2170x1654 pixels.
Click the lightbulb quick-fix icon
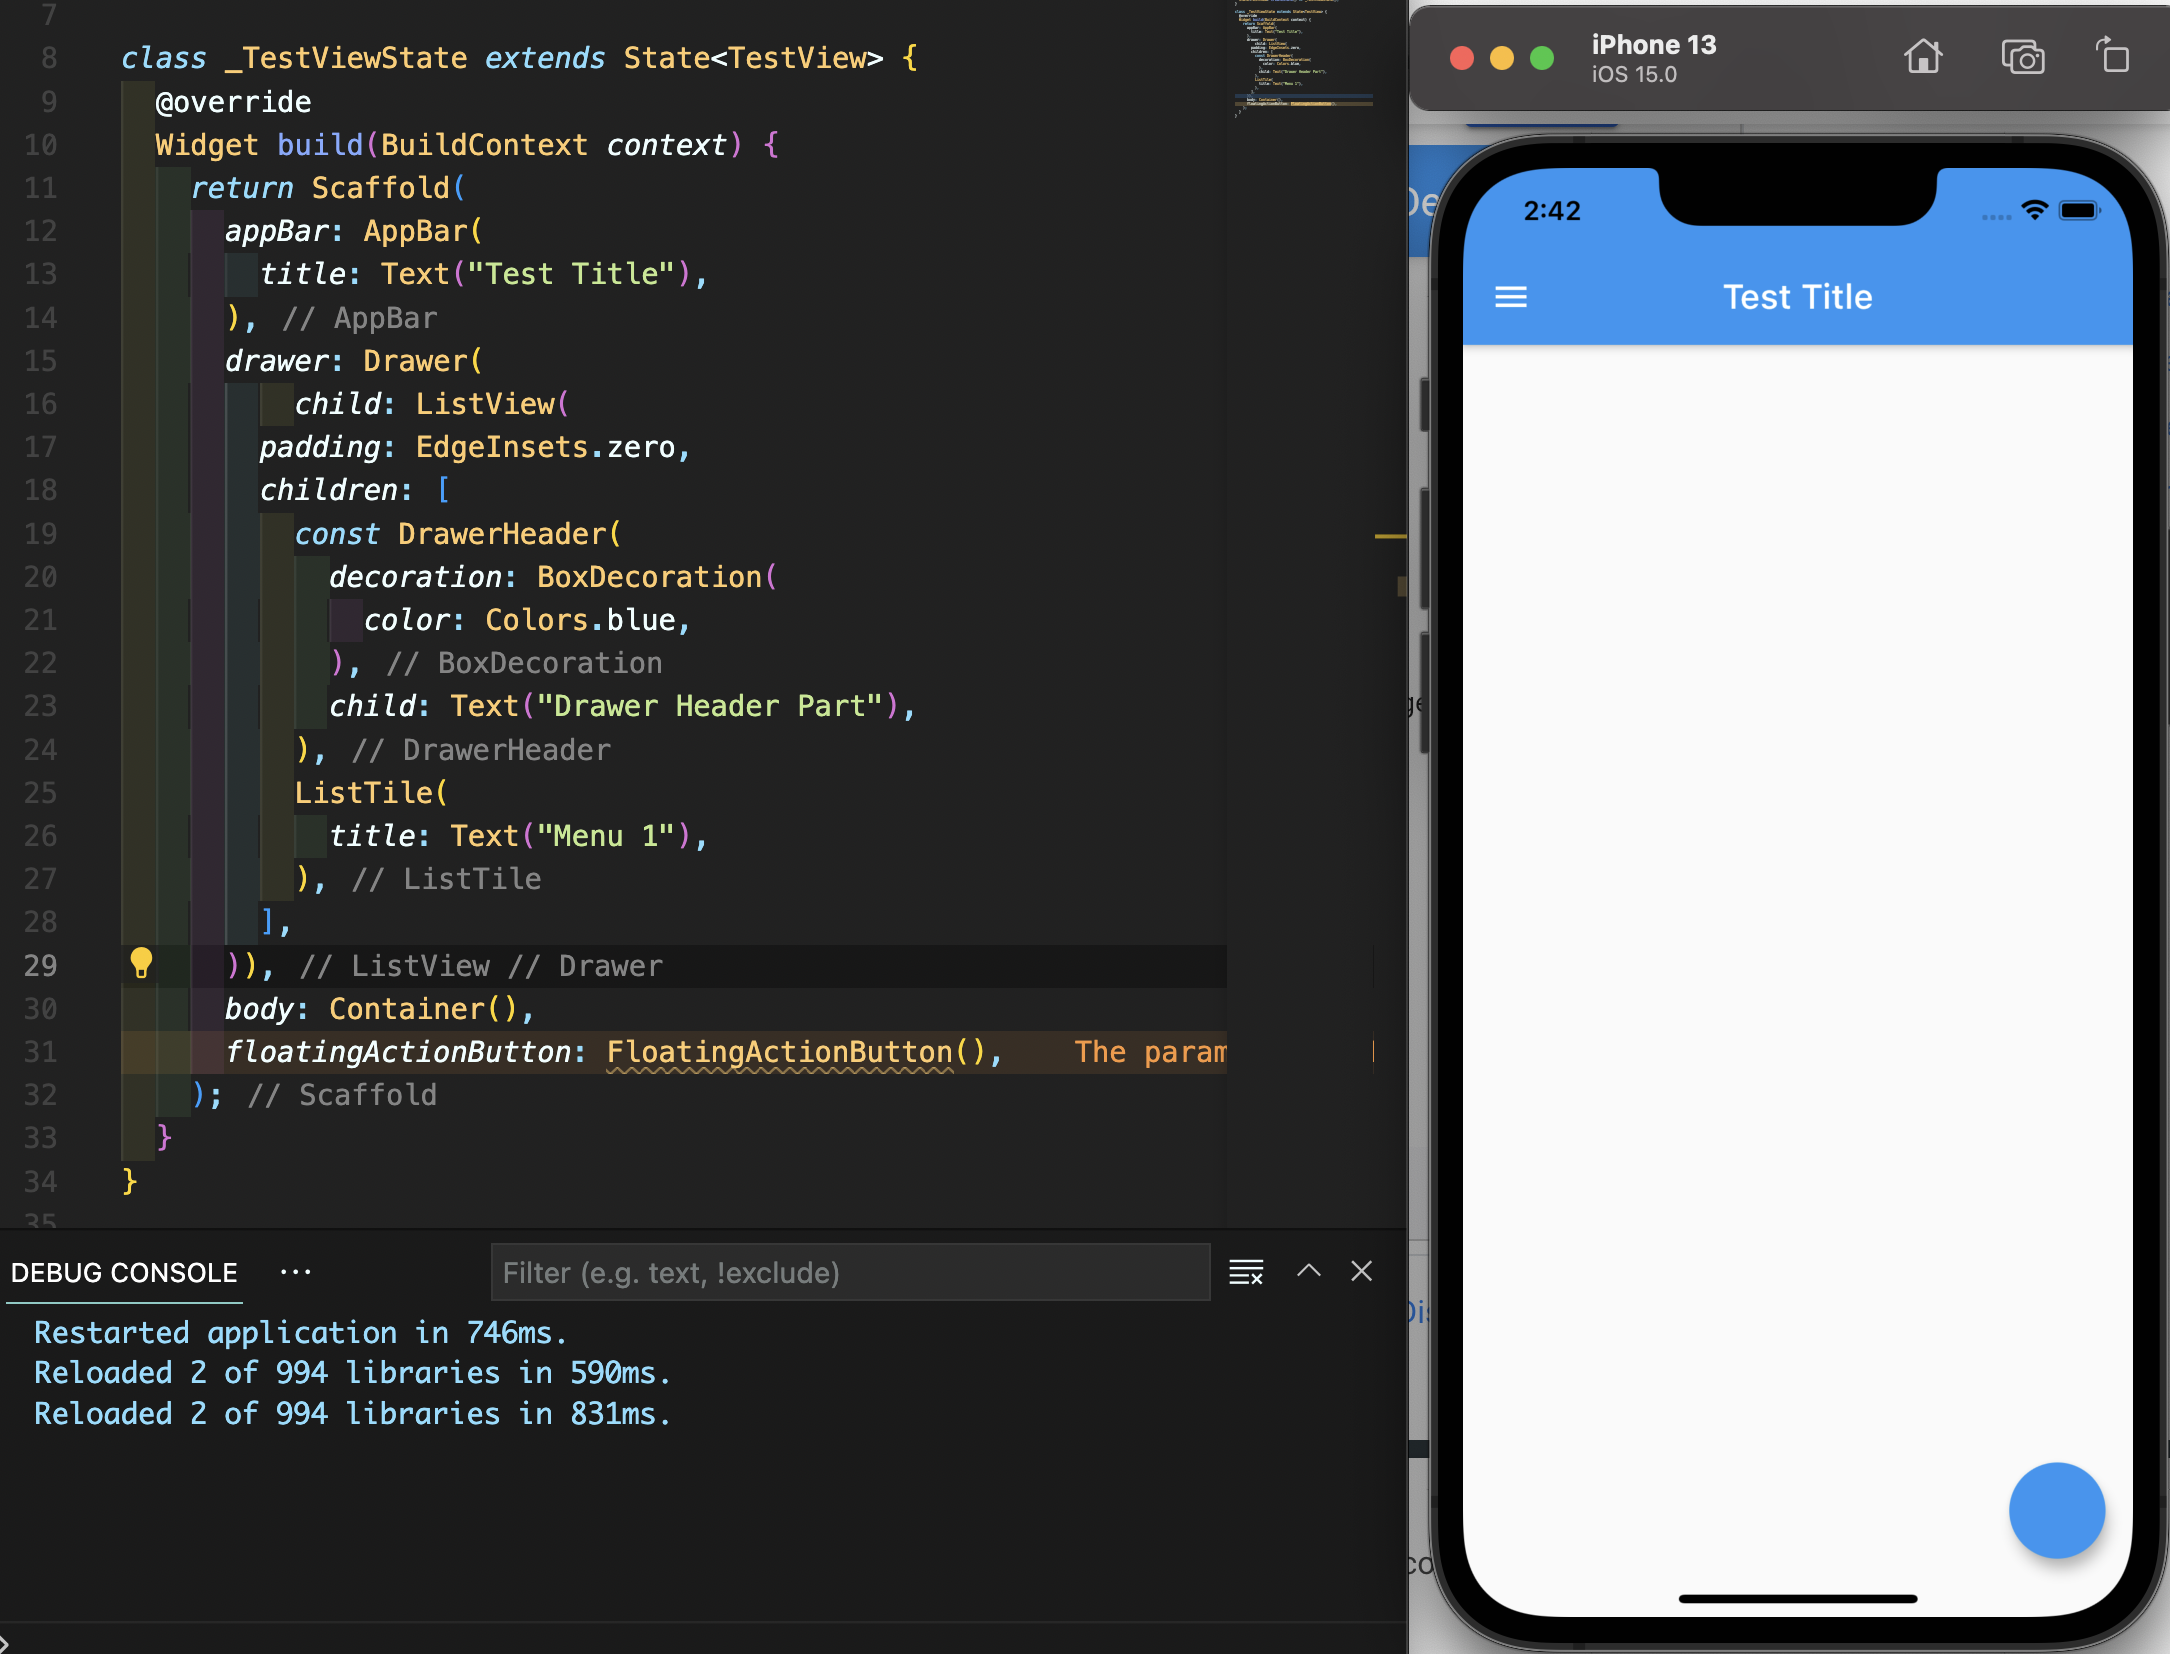click(141, 963)
